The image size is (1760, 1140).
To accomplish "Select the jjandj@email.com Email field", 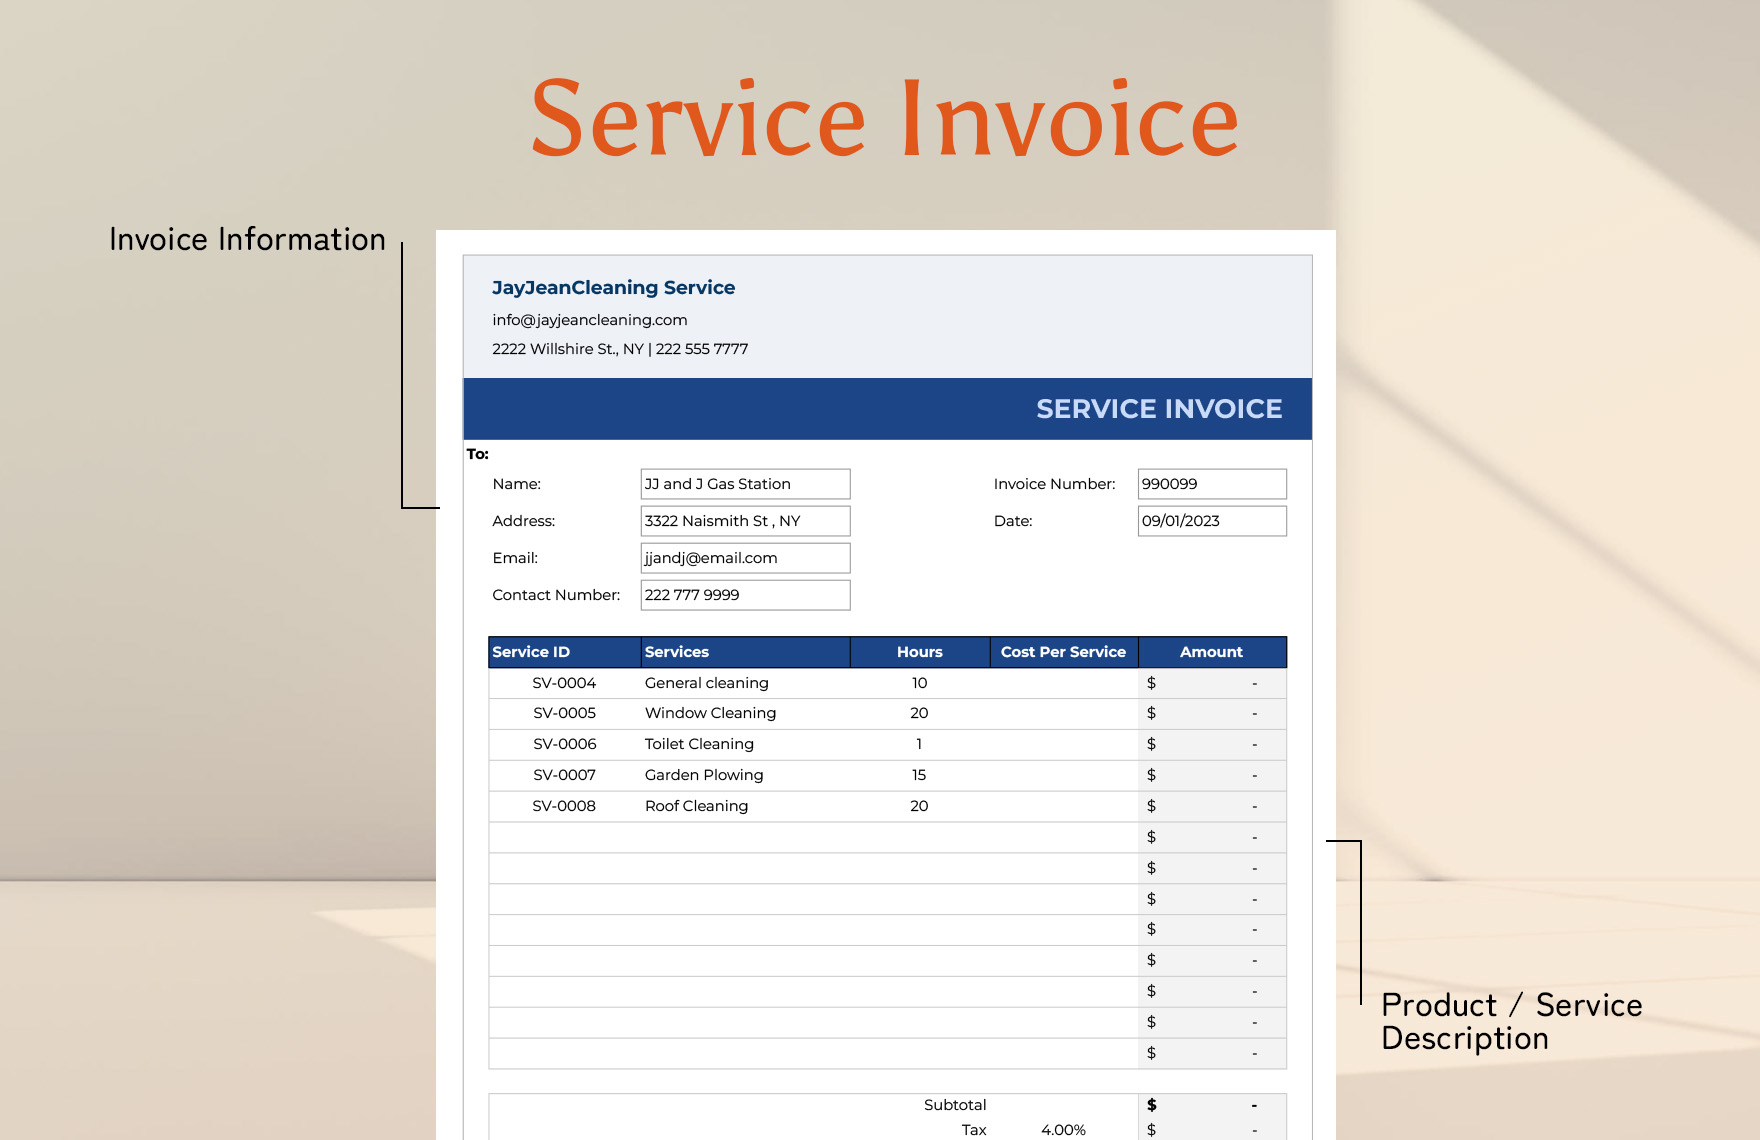I will coord(745,557).
